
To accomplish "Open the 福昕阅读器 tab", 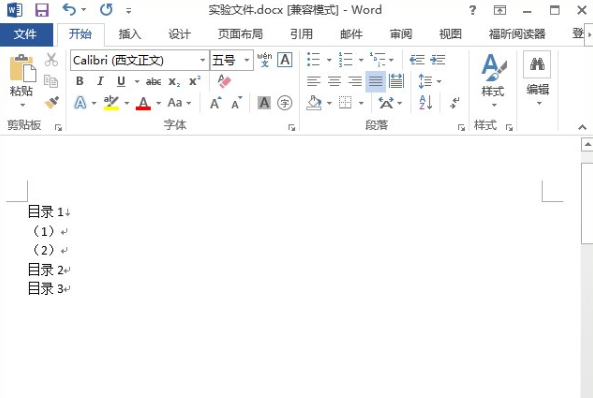I will tap(517, 34).
